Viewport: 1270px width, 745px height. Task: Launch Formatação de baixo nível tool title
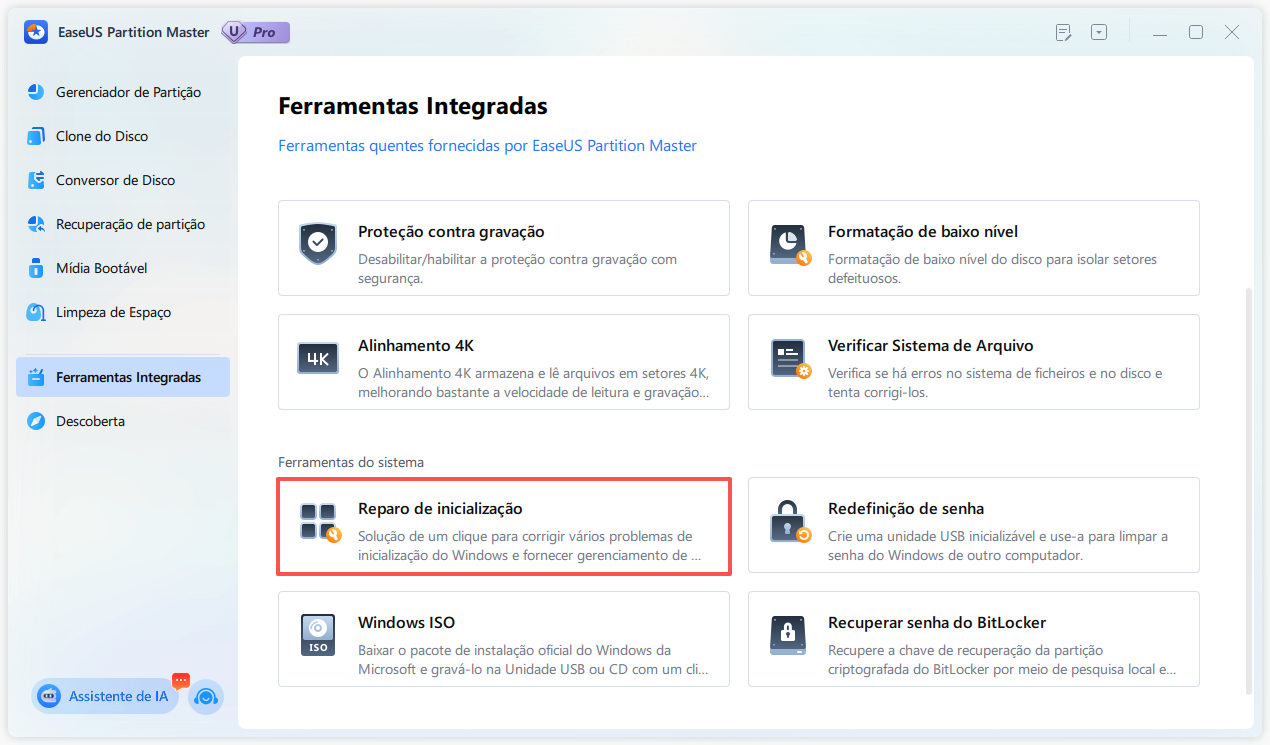pos(923,232)
